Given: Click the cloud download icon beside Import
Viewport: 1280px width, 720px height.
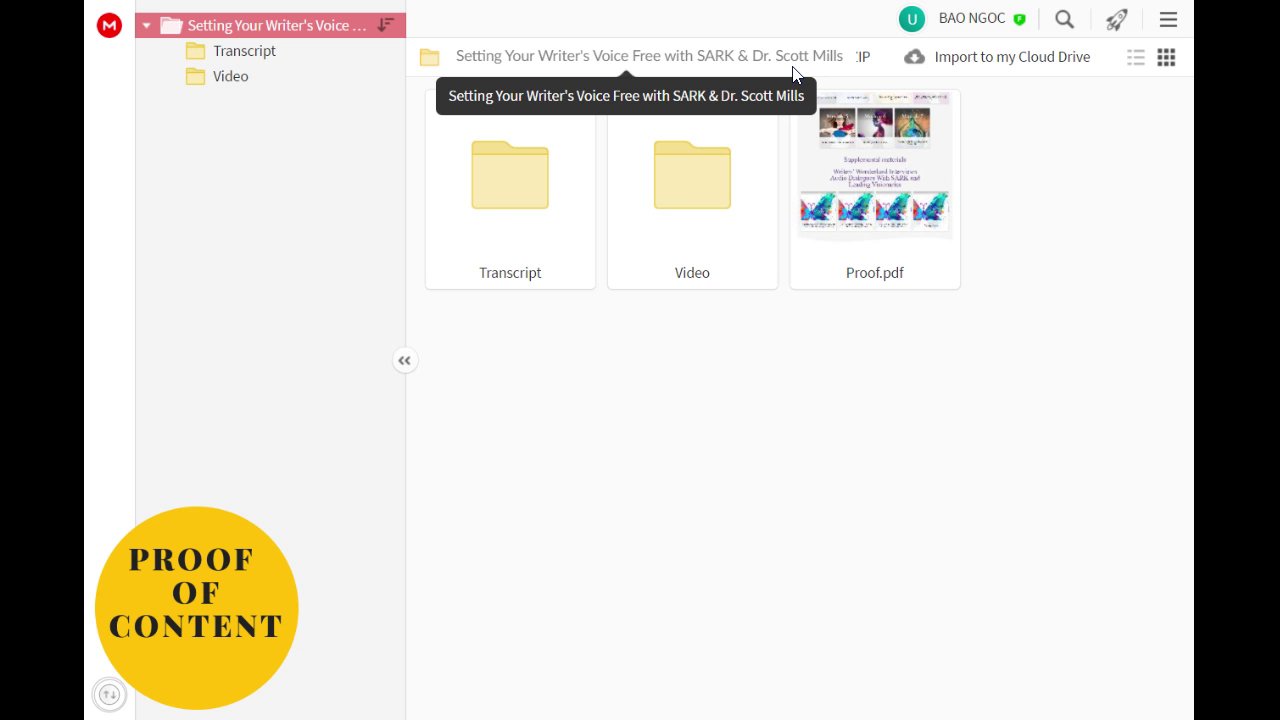Looking at the screenshot, I should 915,57.
